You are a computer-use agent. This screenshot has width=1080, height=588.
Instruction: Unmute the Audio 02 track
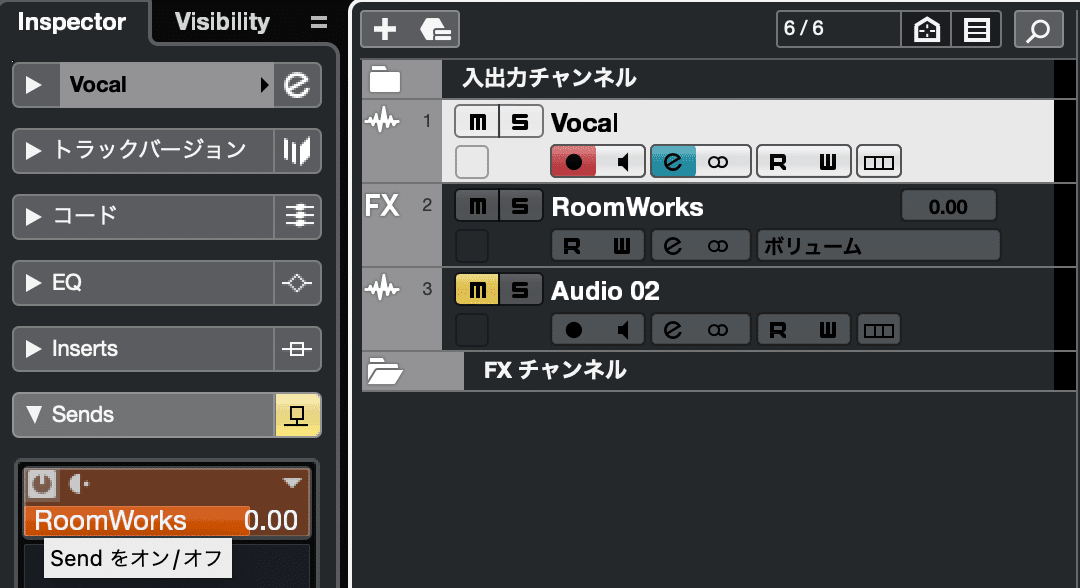point(477,290)
